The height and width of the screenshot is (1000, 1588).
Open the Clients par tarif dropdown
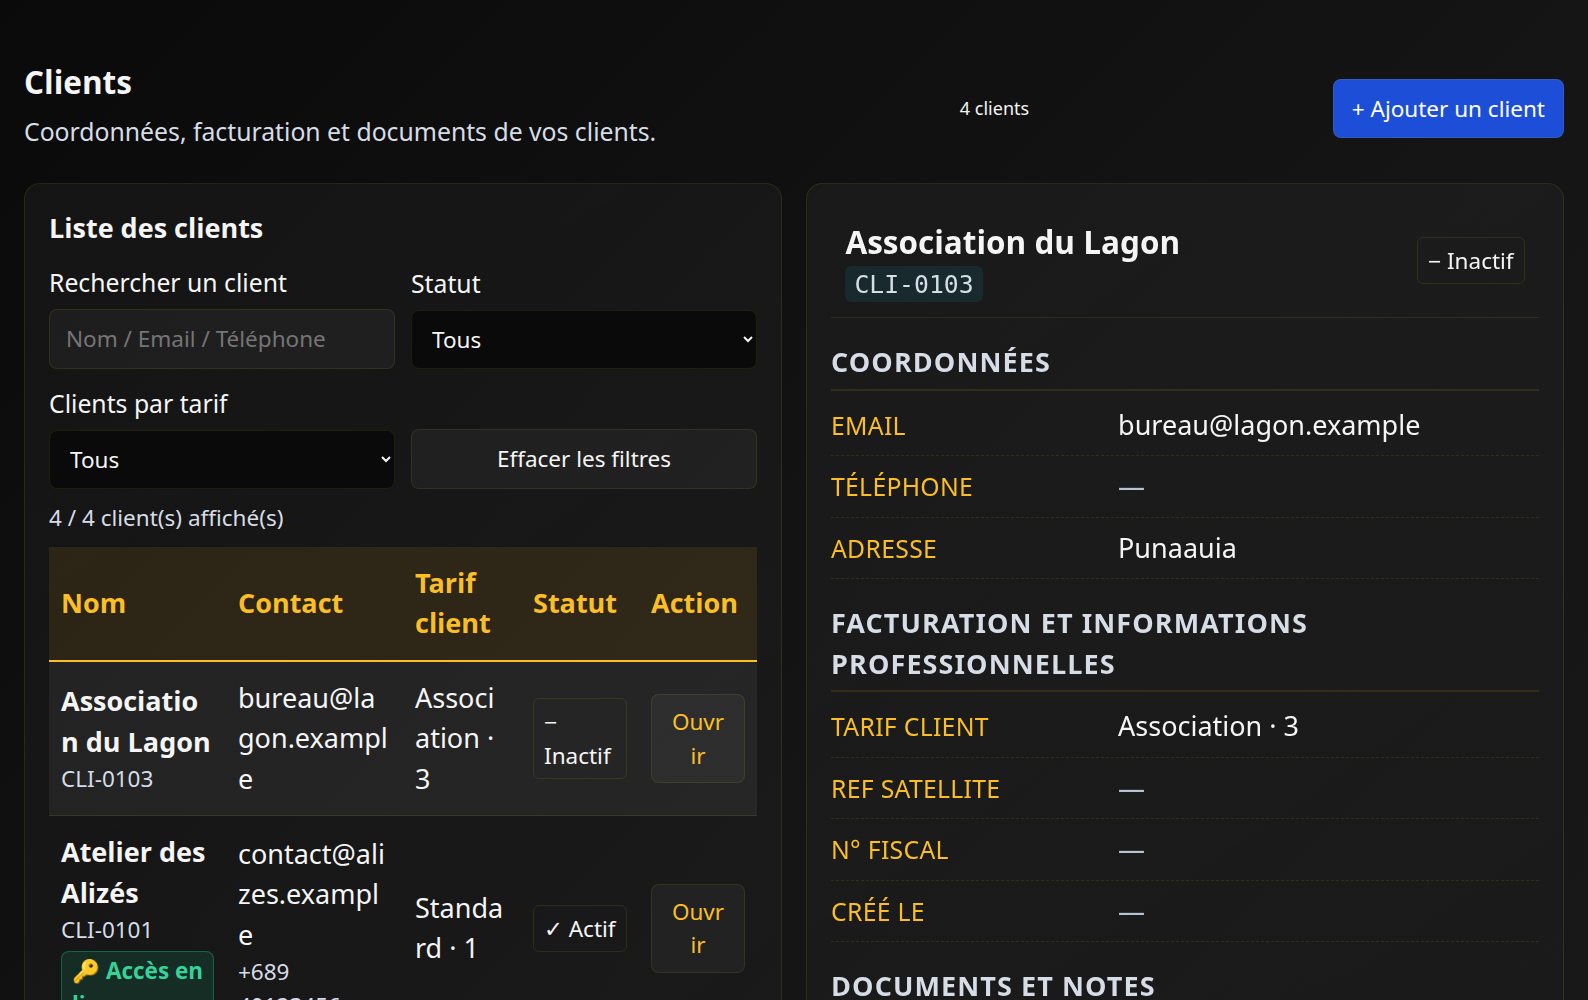click(x=222, y=460)
